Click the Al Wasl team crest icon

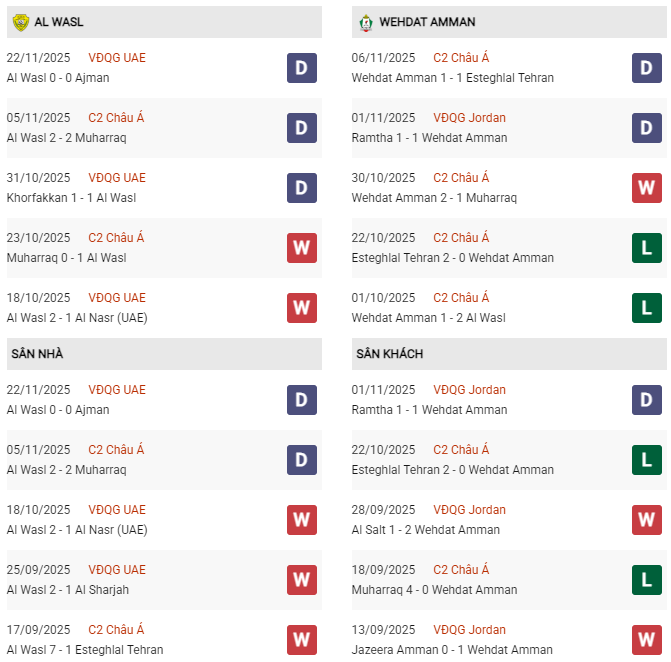point(21,22)
